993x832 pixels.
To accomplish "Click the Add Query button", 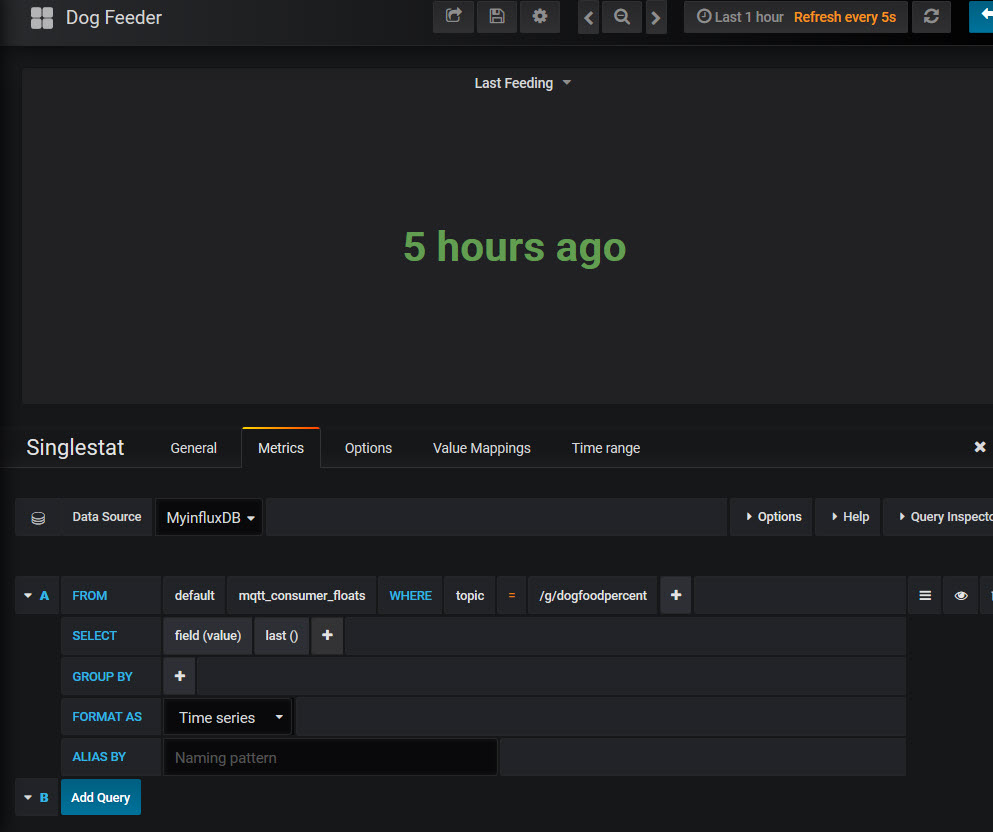I will pos(100,797).
